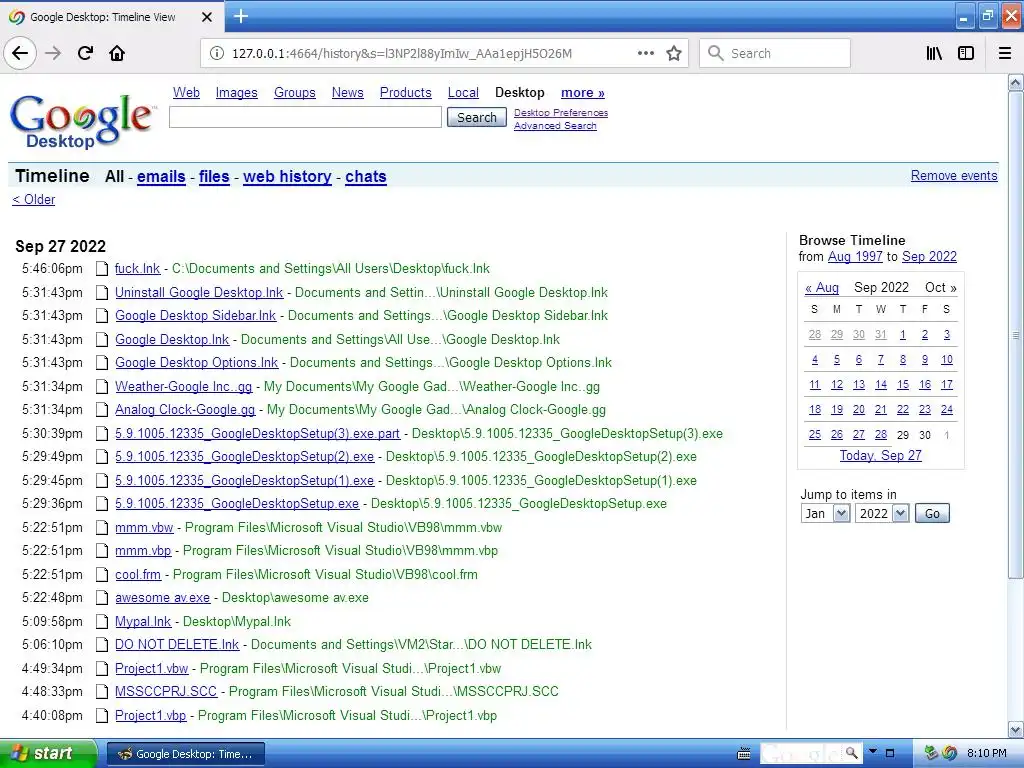Click file icon beside cool.frm
Image resolution: width=1024 pixels, height=768 pixels.
(x=101, y=574)
